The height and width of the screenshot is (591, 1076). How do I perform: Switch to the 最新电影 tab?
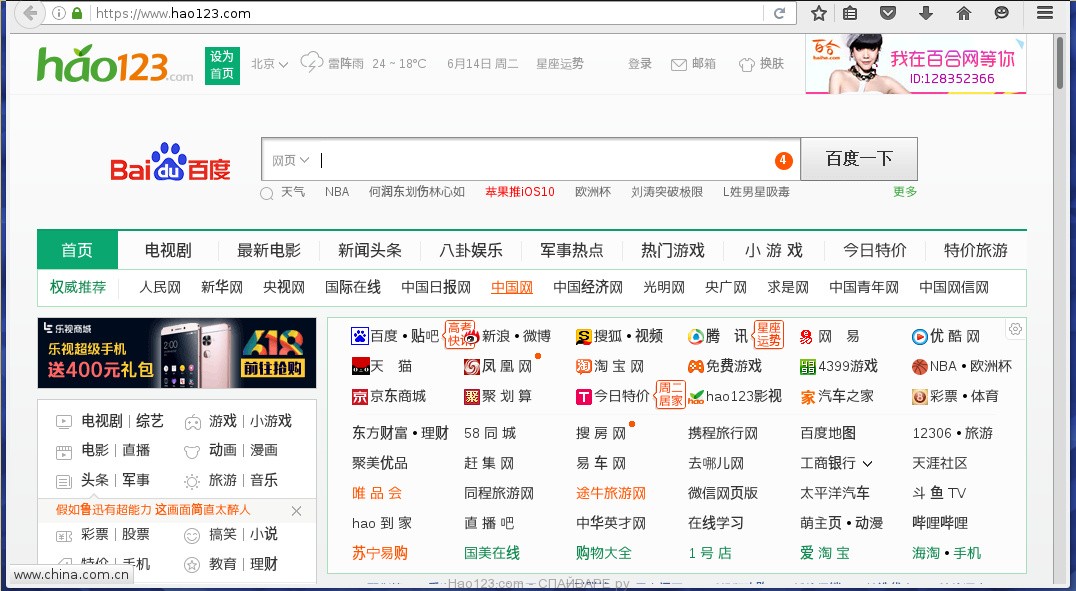coord(269,251)
